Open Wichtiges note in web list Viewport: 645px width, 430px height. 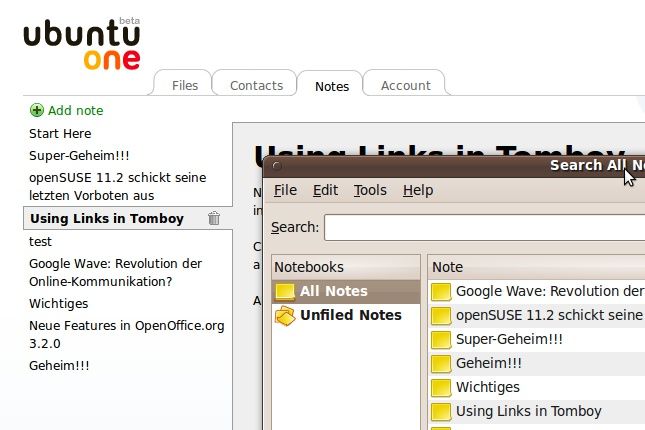point(58,304)
